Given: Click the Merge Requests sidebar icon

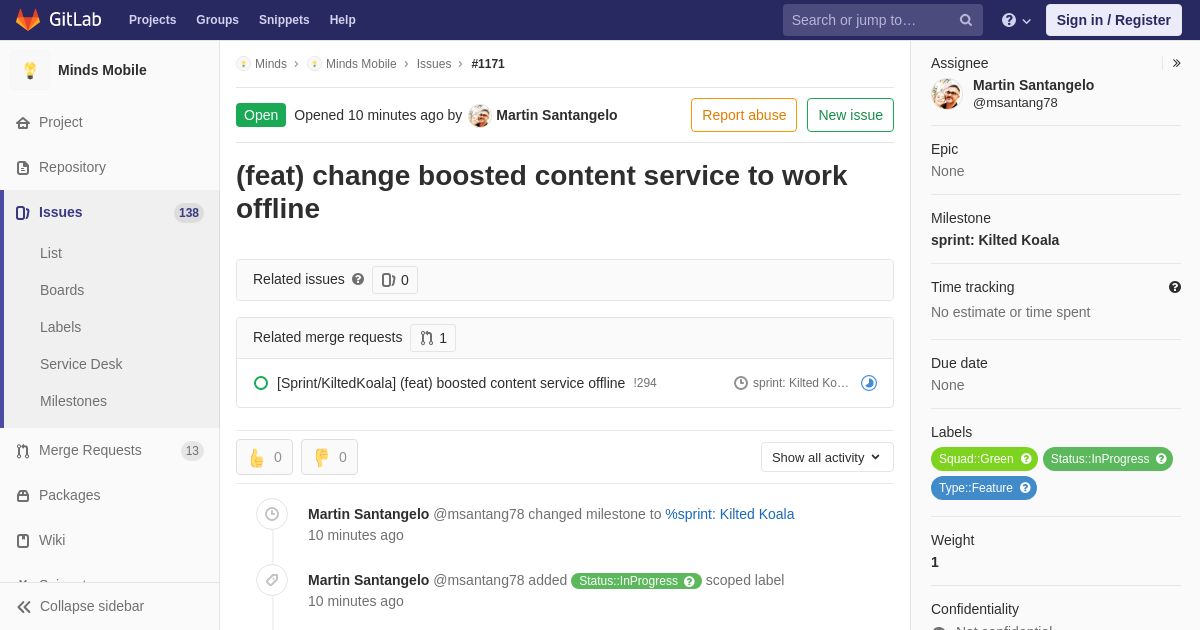Looking at the screenshot, I should click(x=23, y=451).
